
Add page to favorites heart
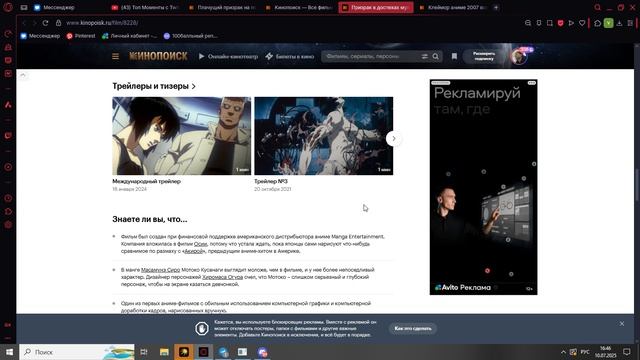click(582, 23)
